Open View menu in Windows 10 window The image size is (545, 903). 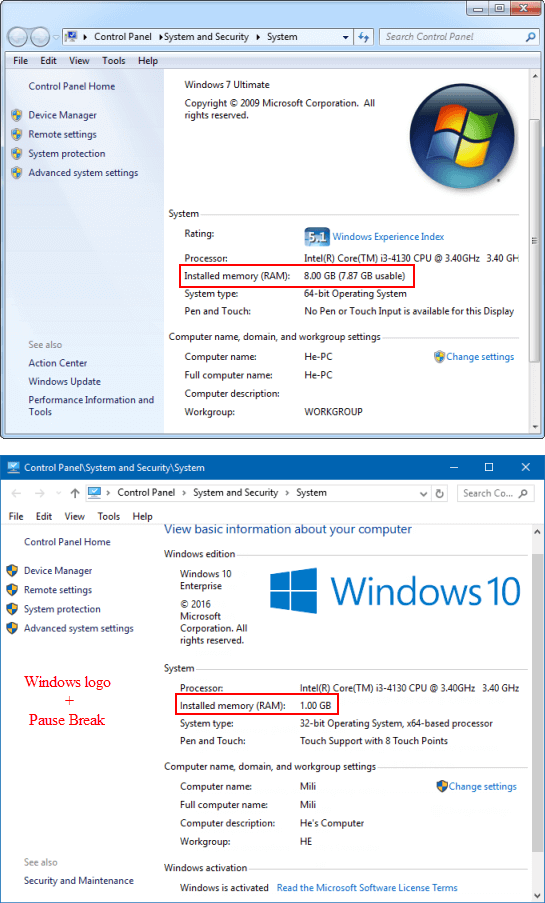tap(74, 517)
